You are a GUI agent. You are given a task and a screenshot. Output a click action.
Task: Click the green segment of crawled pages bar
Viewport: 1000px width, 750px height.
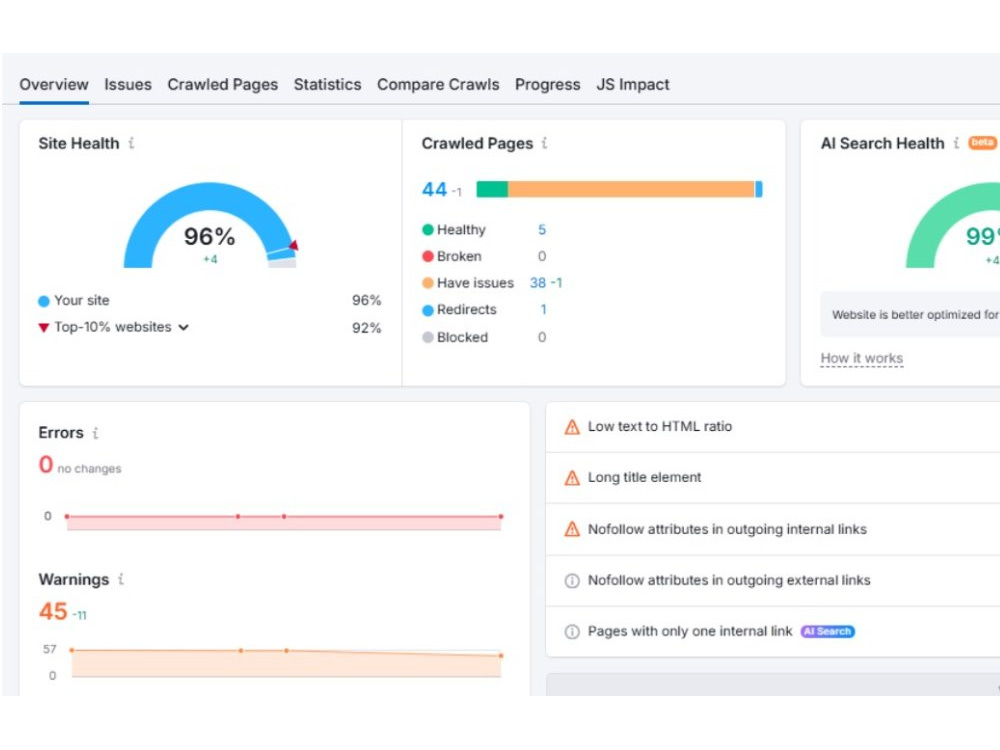pyautogui.click(x=492, y=189)
